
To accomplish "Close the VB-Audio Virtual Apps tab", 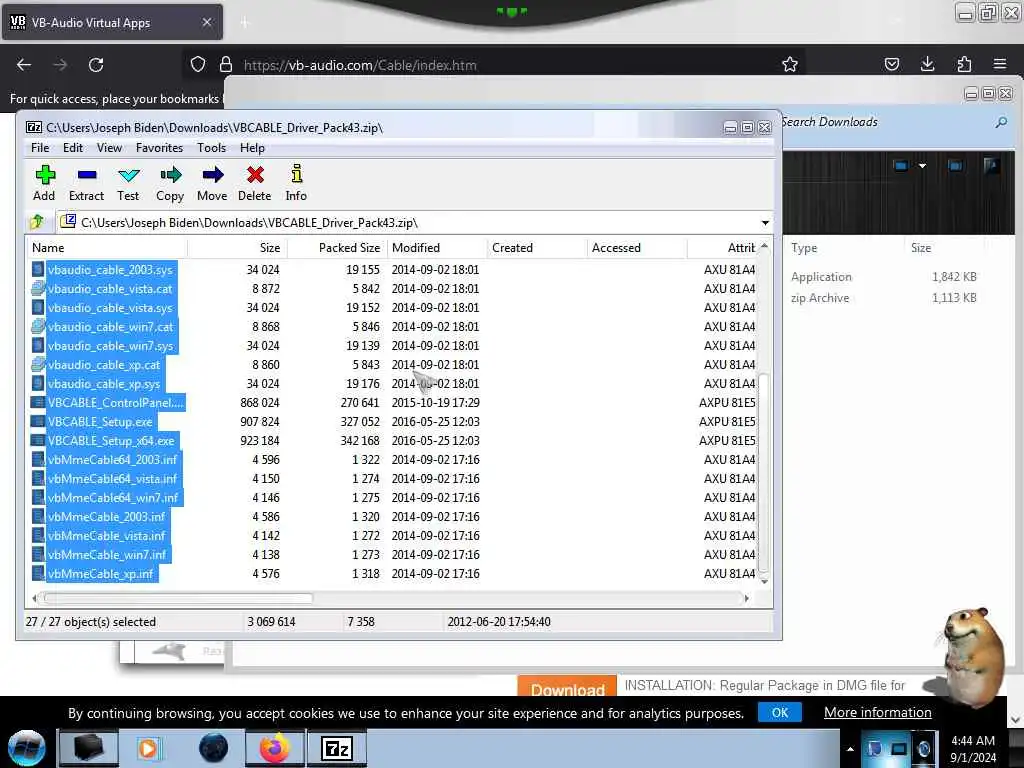I will 206,22.
